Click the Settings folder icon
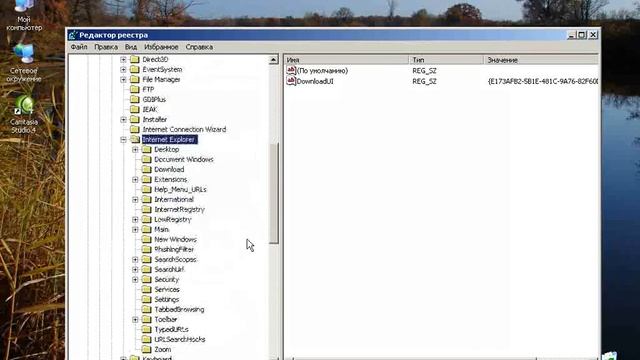Image resolution: width=640 pixels, height=360 pixels. click(147, 299)
